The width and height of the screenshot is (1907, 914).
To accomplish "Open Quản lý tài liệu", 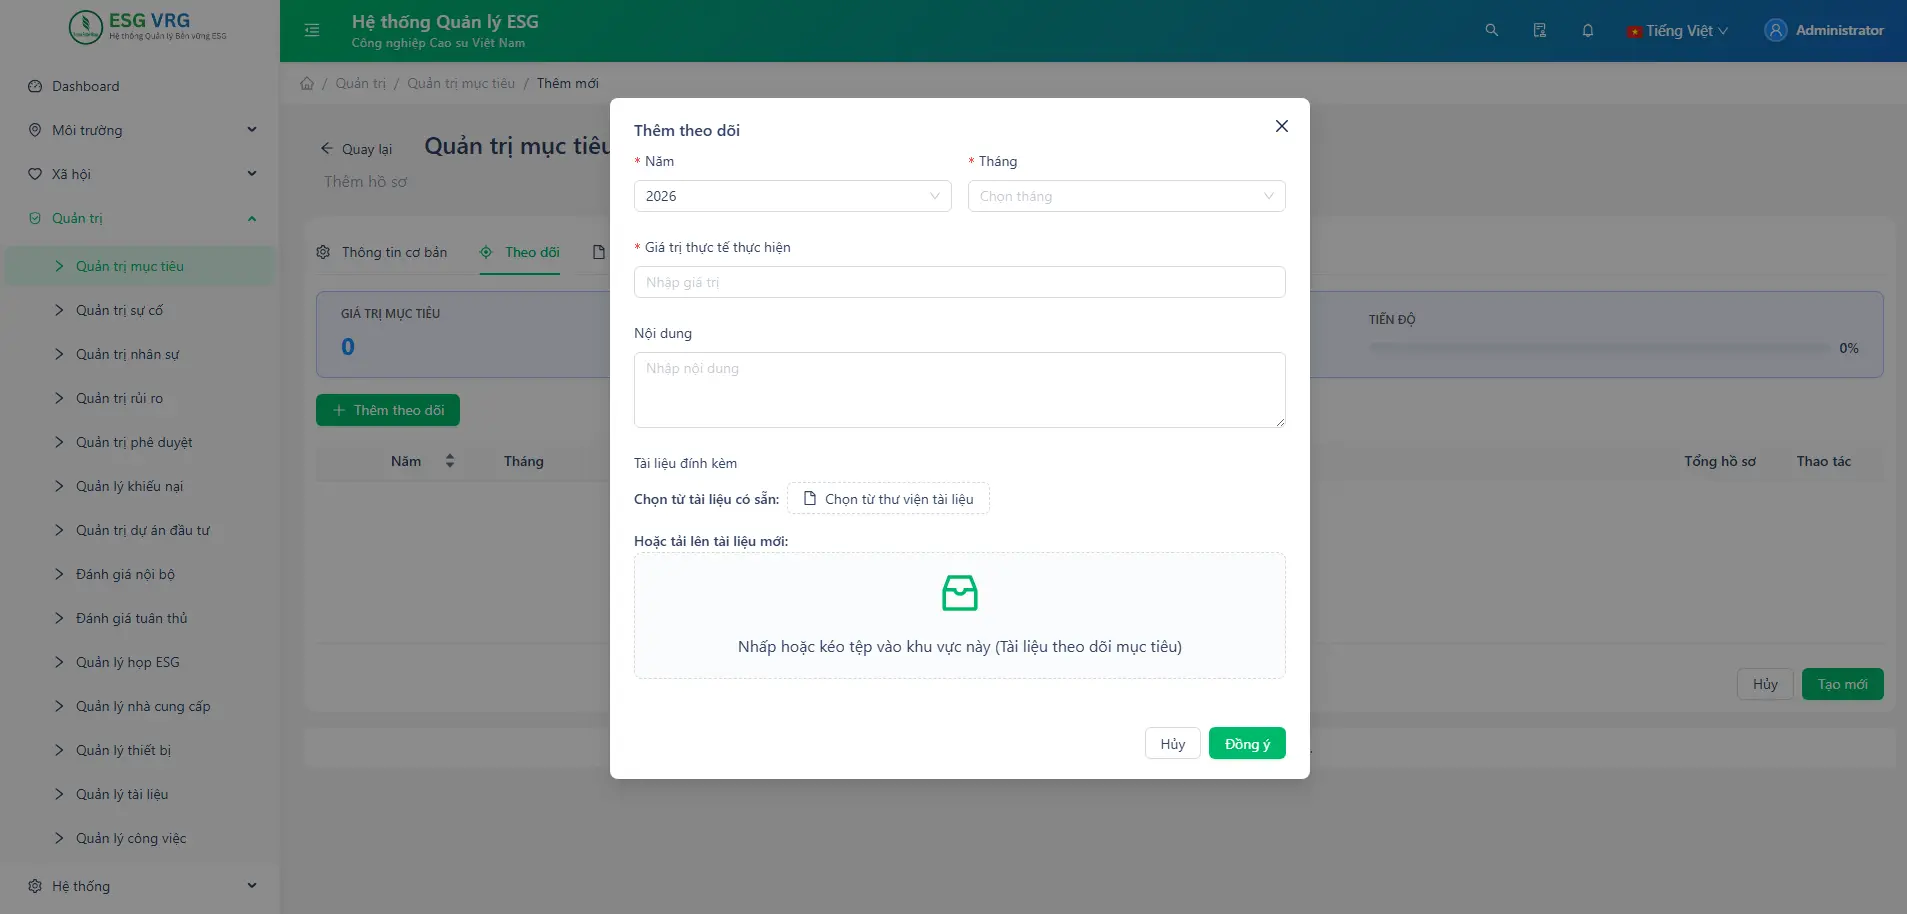I will pyautogui.click(x=140, y=794).
